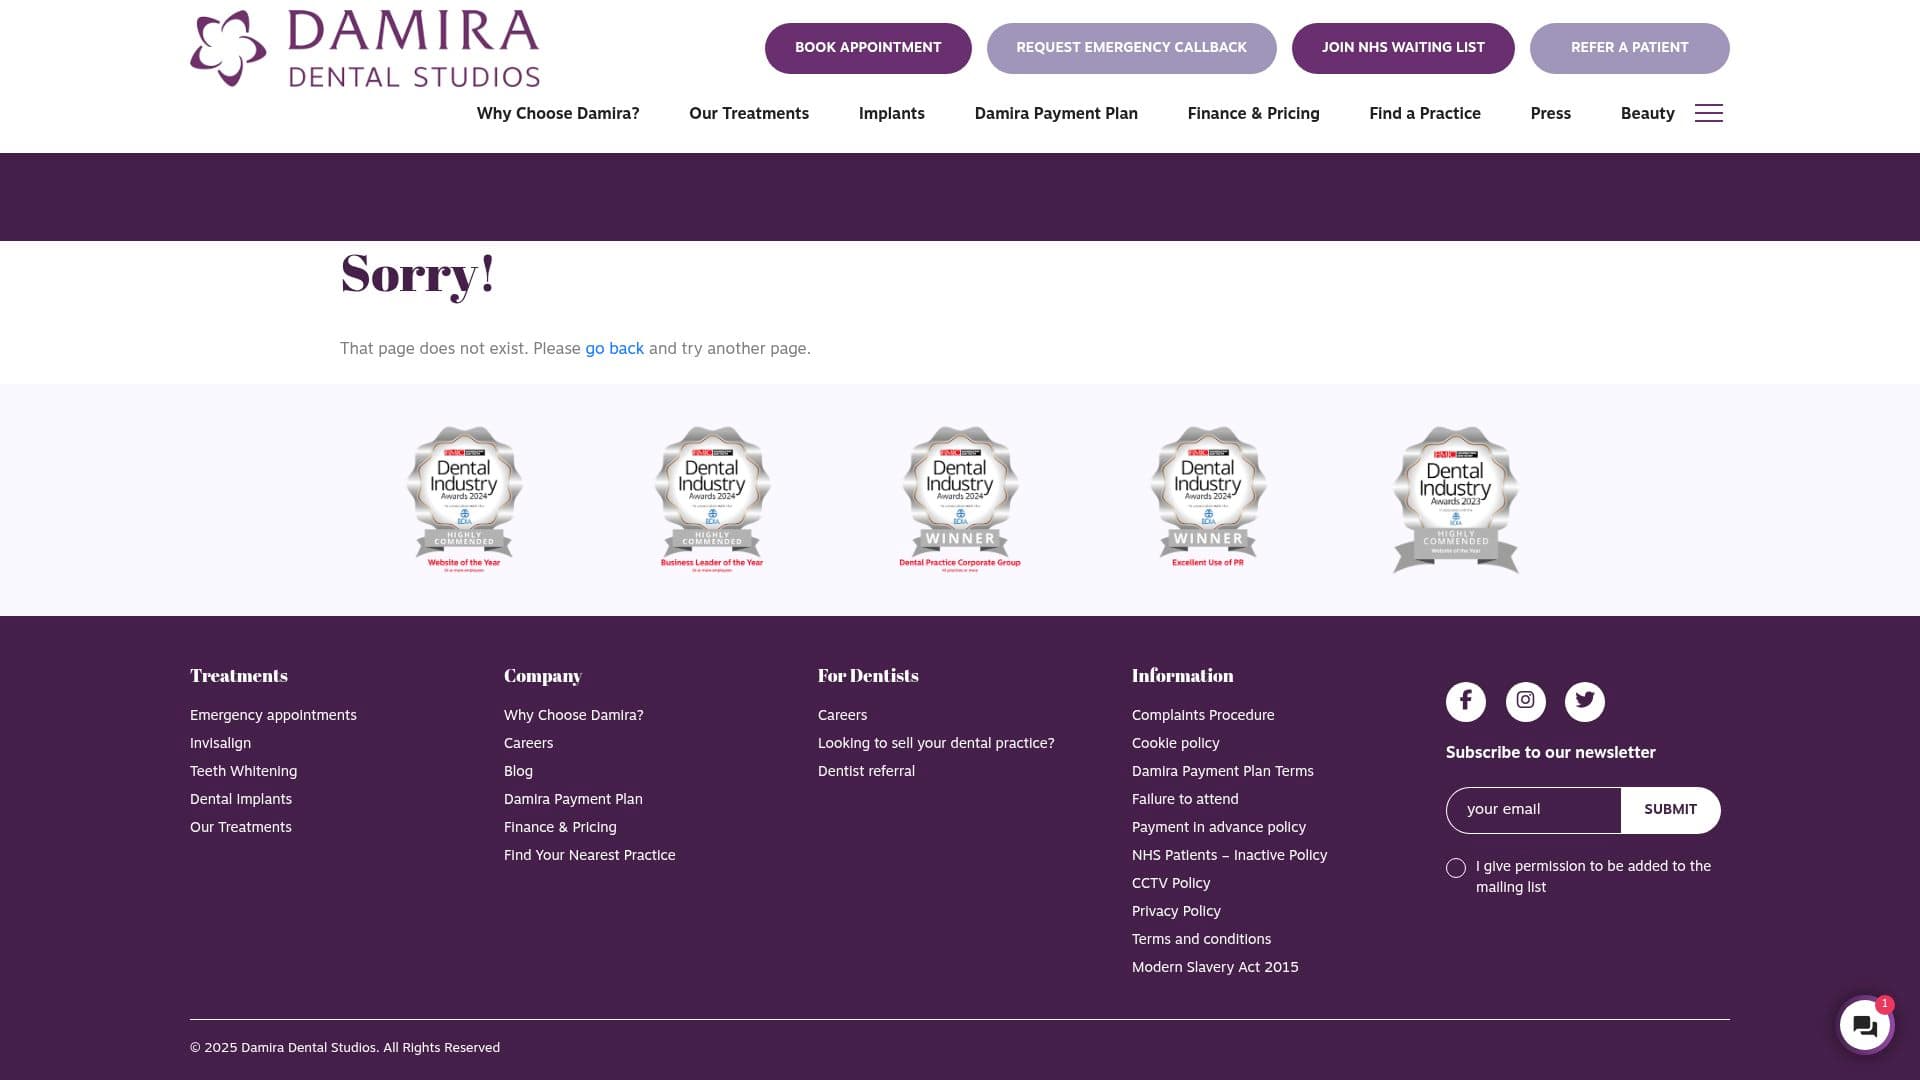Open Finance & Pricing nav item
The image size is (1920, 1080).
1253,114
